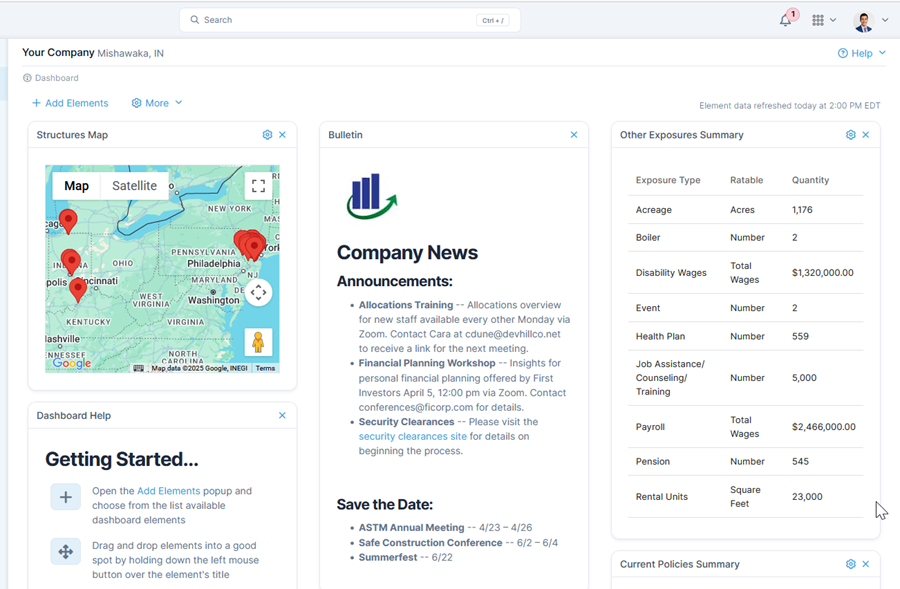The height and width of the screenshot is (589, 900).
Task: Open Other Exposures Summary settings gear
Action: pyautogui.click(x=851, y=135)
